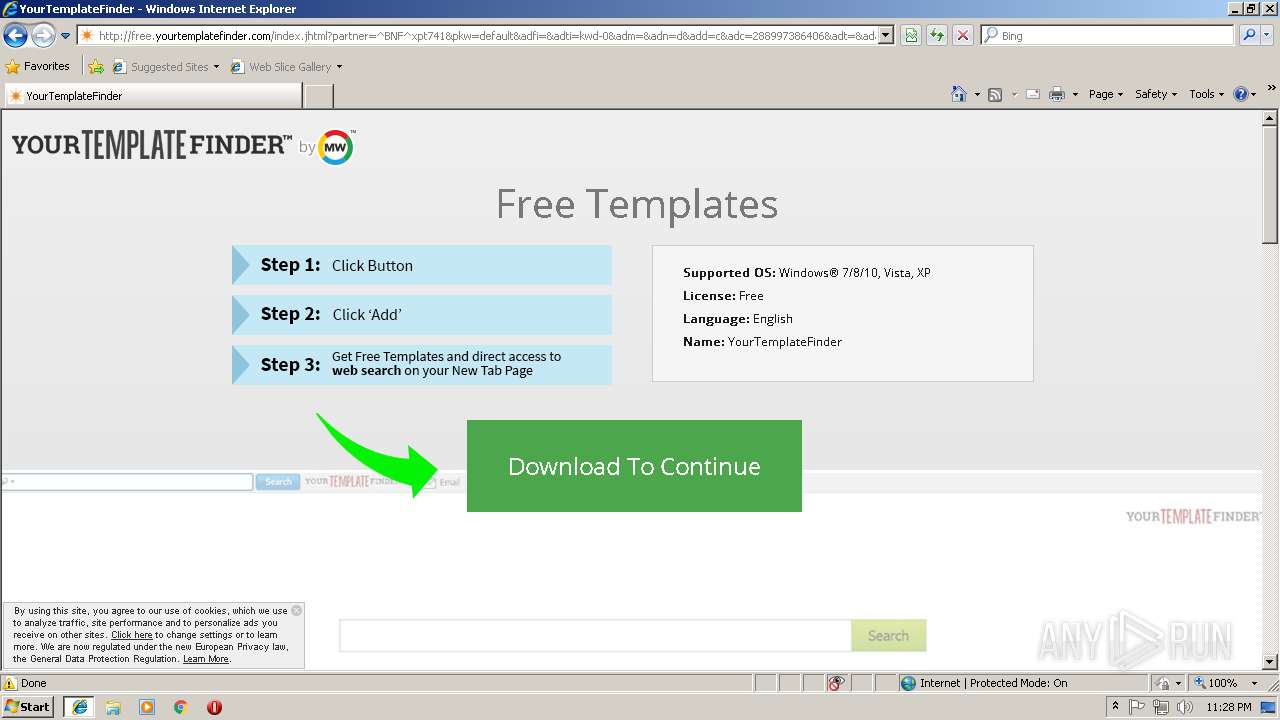Open the recent pages dropdown arrow
1280x720 pixels.
pos(66,36)
